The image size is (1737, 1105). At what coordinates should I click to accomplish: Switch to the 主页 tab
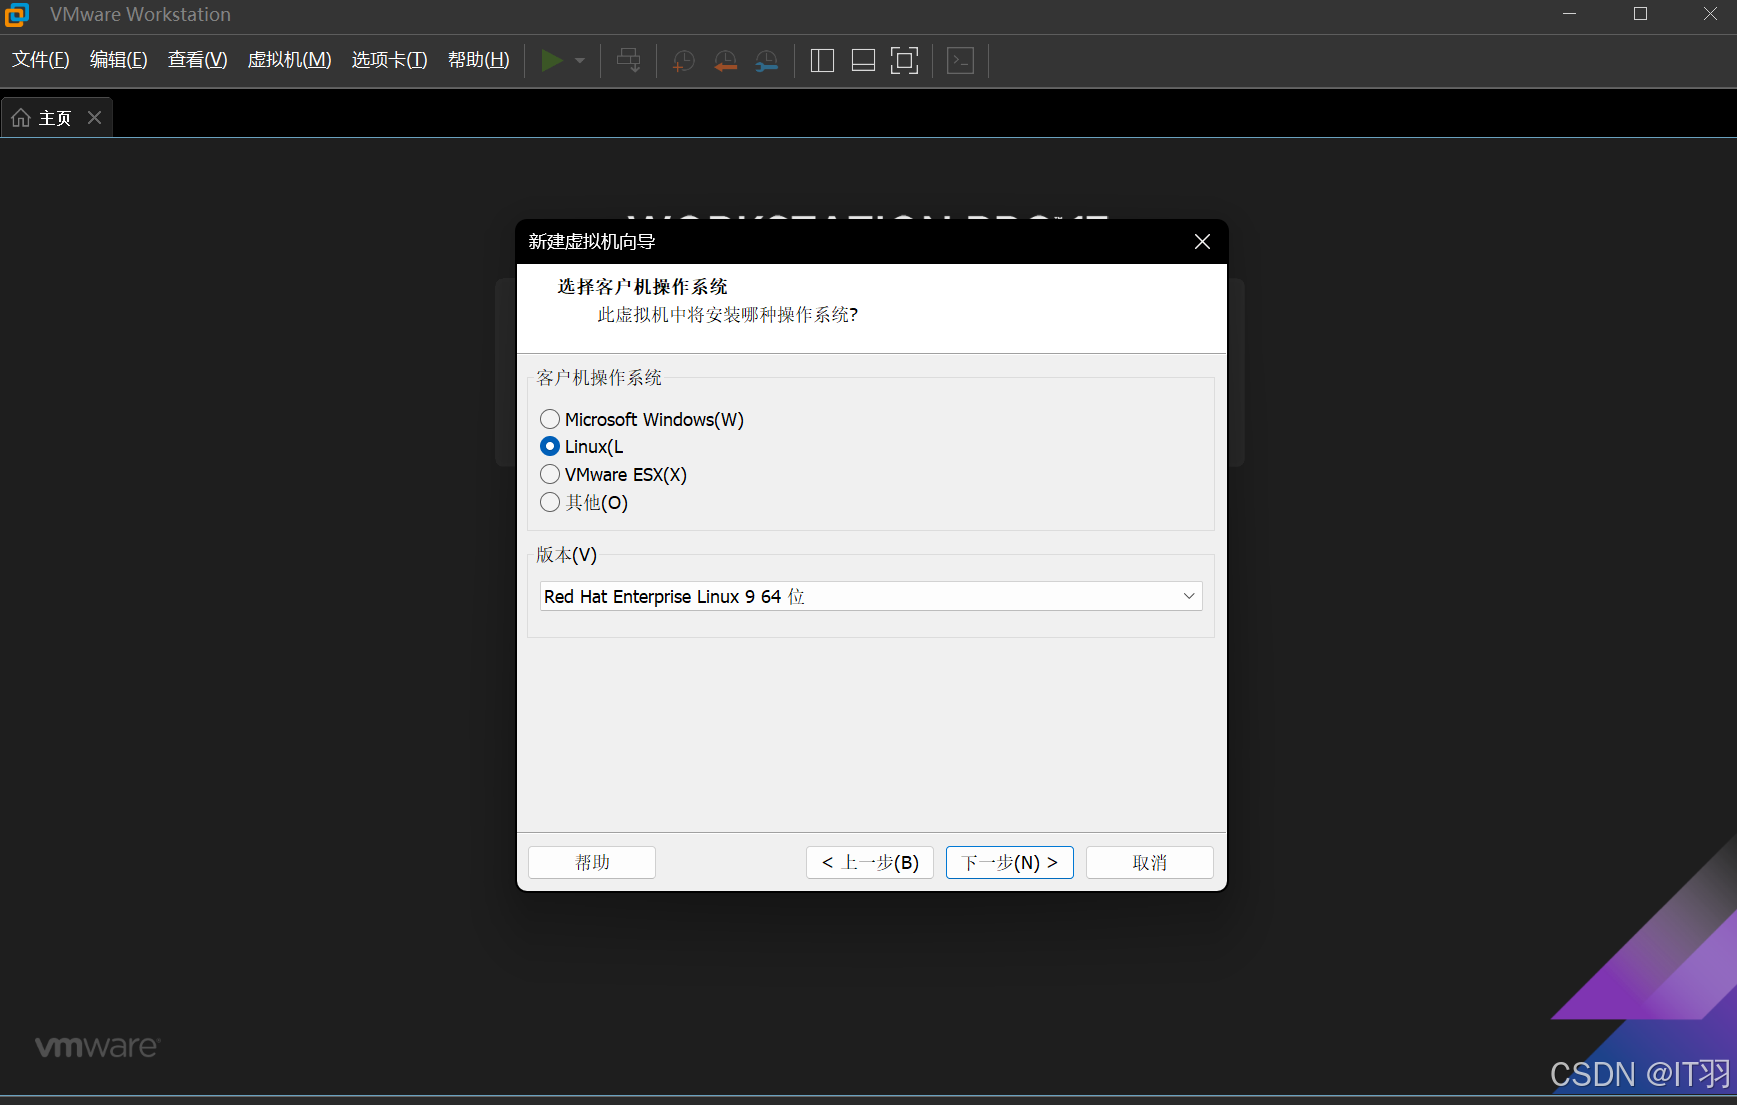(55, 118)
